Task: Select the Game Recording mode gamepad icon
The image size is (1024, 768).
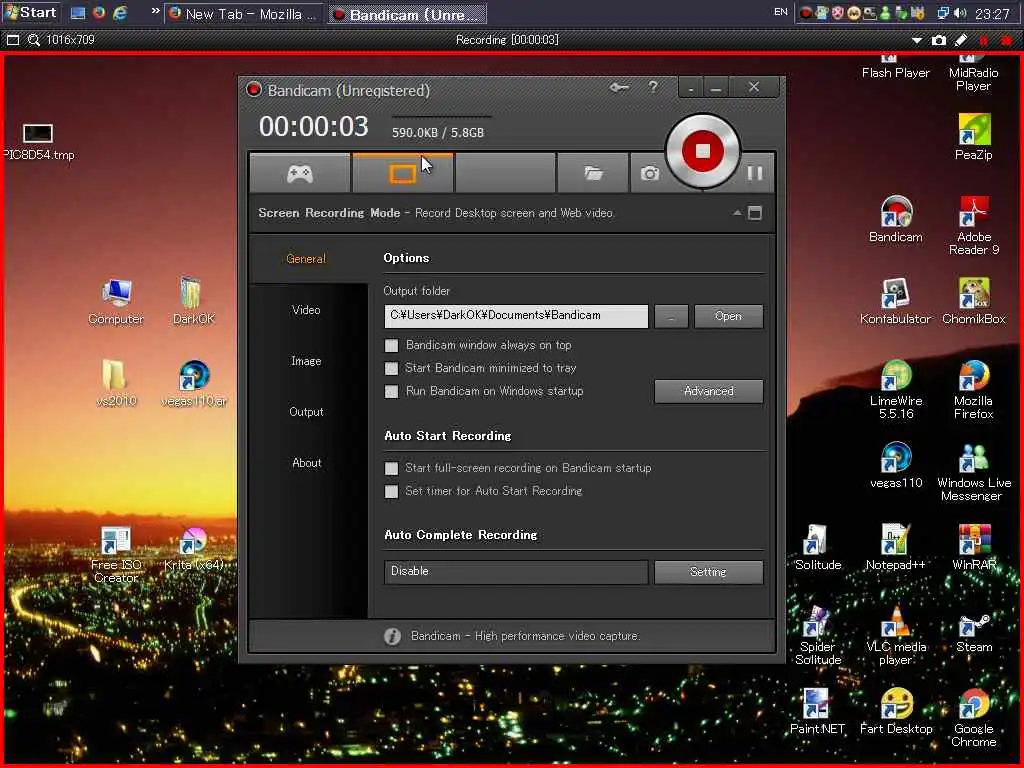Action: click(300, 174)
